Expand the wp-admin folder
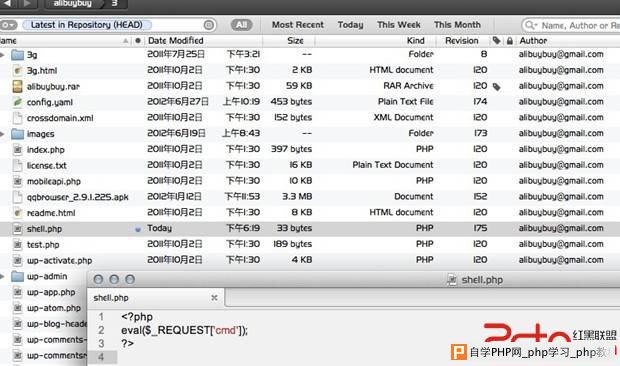620x366 pixels. click(x=2, y=276)
